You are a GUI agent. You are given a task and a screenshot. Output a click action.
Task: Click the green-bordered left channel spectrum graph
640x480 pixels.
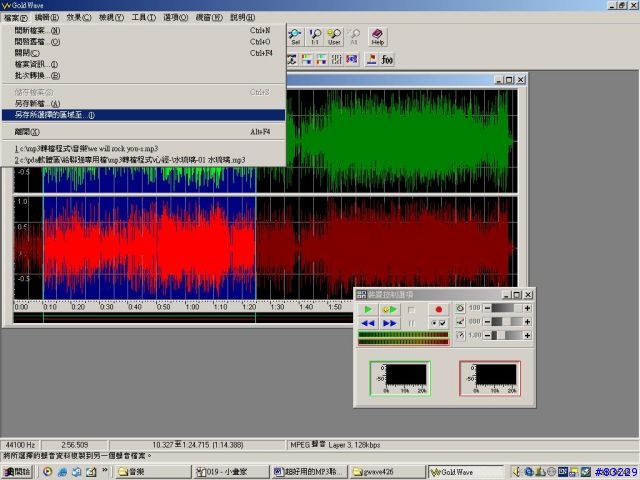400,378
